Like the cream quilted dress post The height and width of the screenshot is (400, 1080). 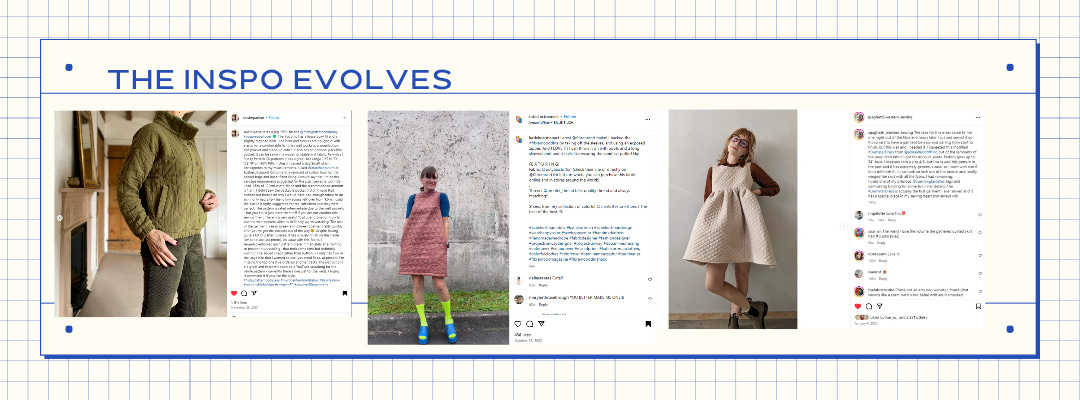858,306
